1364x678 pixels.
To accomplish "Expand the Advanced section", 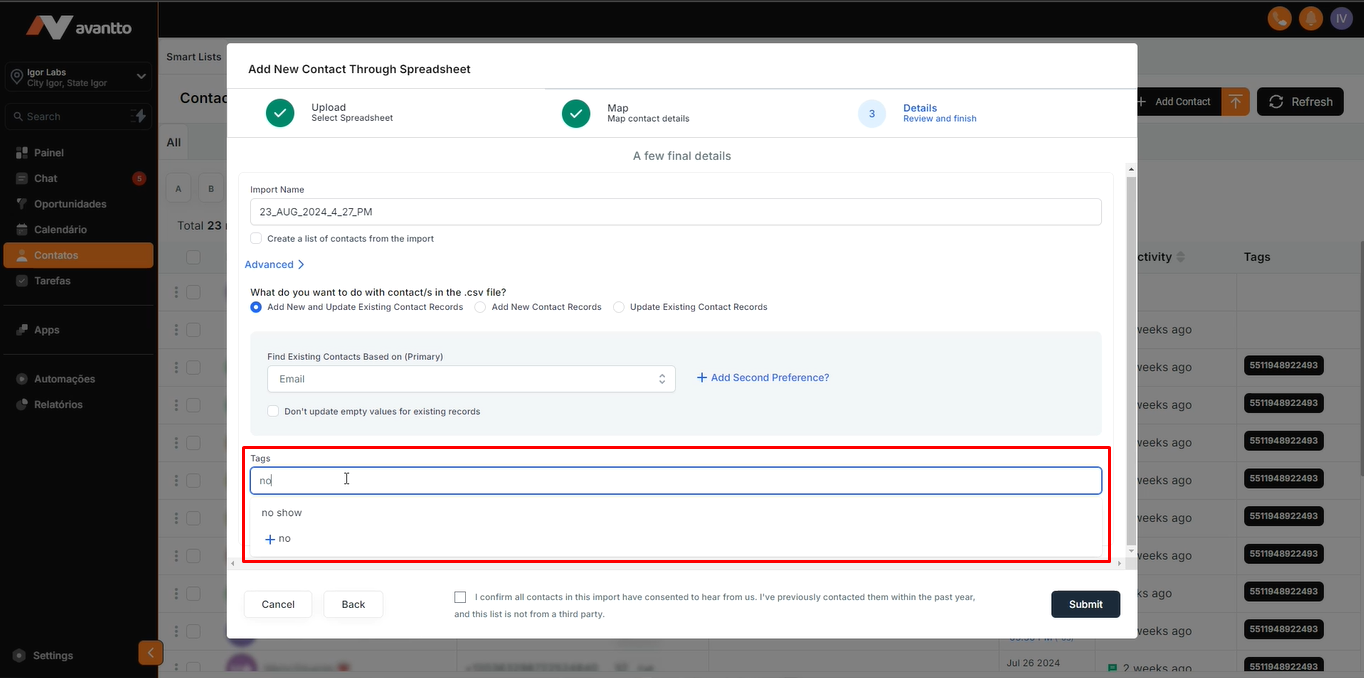I will tap(274, 265).
